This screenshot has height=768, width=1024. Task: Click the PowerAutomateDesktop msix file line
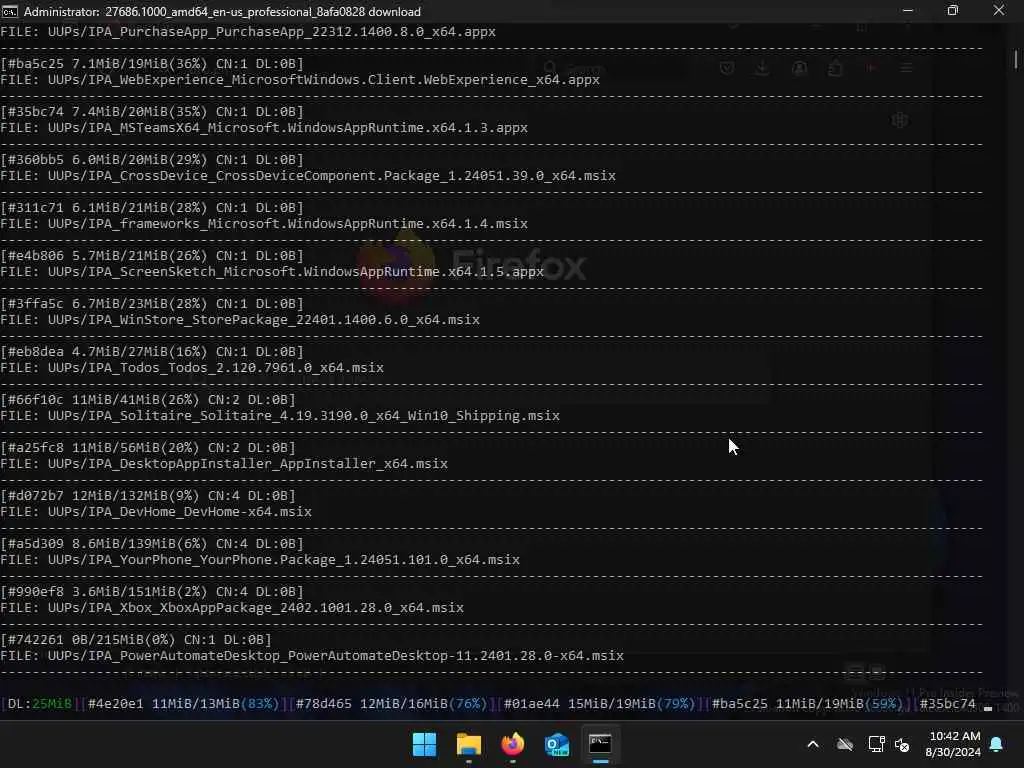(312, 656)
